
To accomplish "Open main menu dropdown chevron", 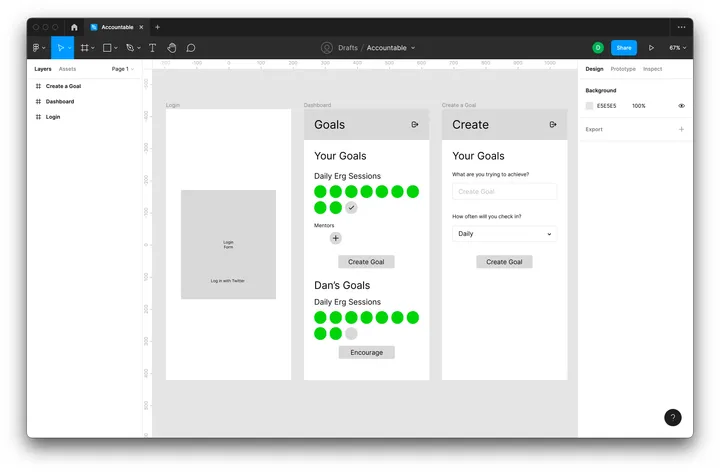I will (x=44, y=48).
